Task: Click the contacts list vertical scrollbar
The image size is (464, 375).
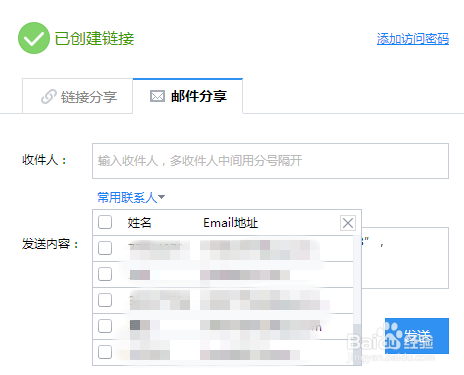Action: point(357,300)
